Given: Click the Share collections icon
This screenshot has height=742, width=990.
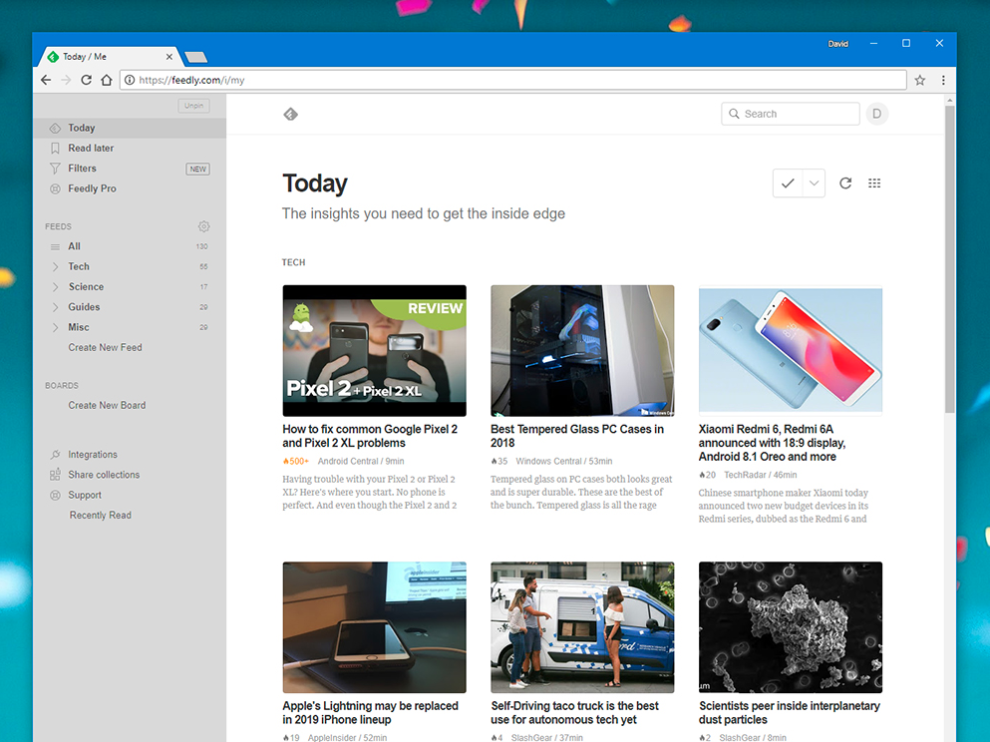Looking at the screenshot, I should pos(55,475).
